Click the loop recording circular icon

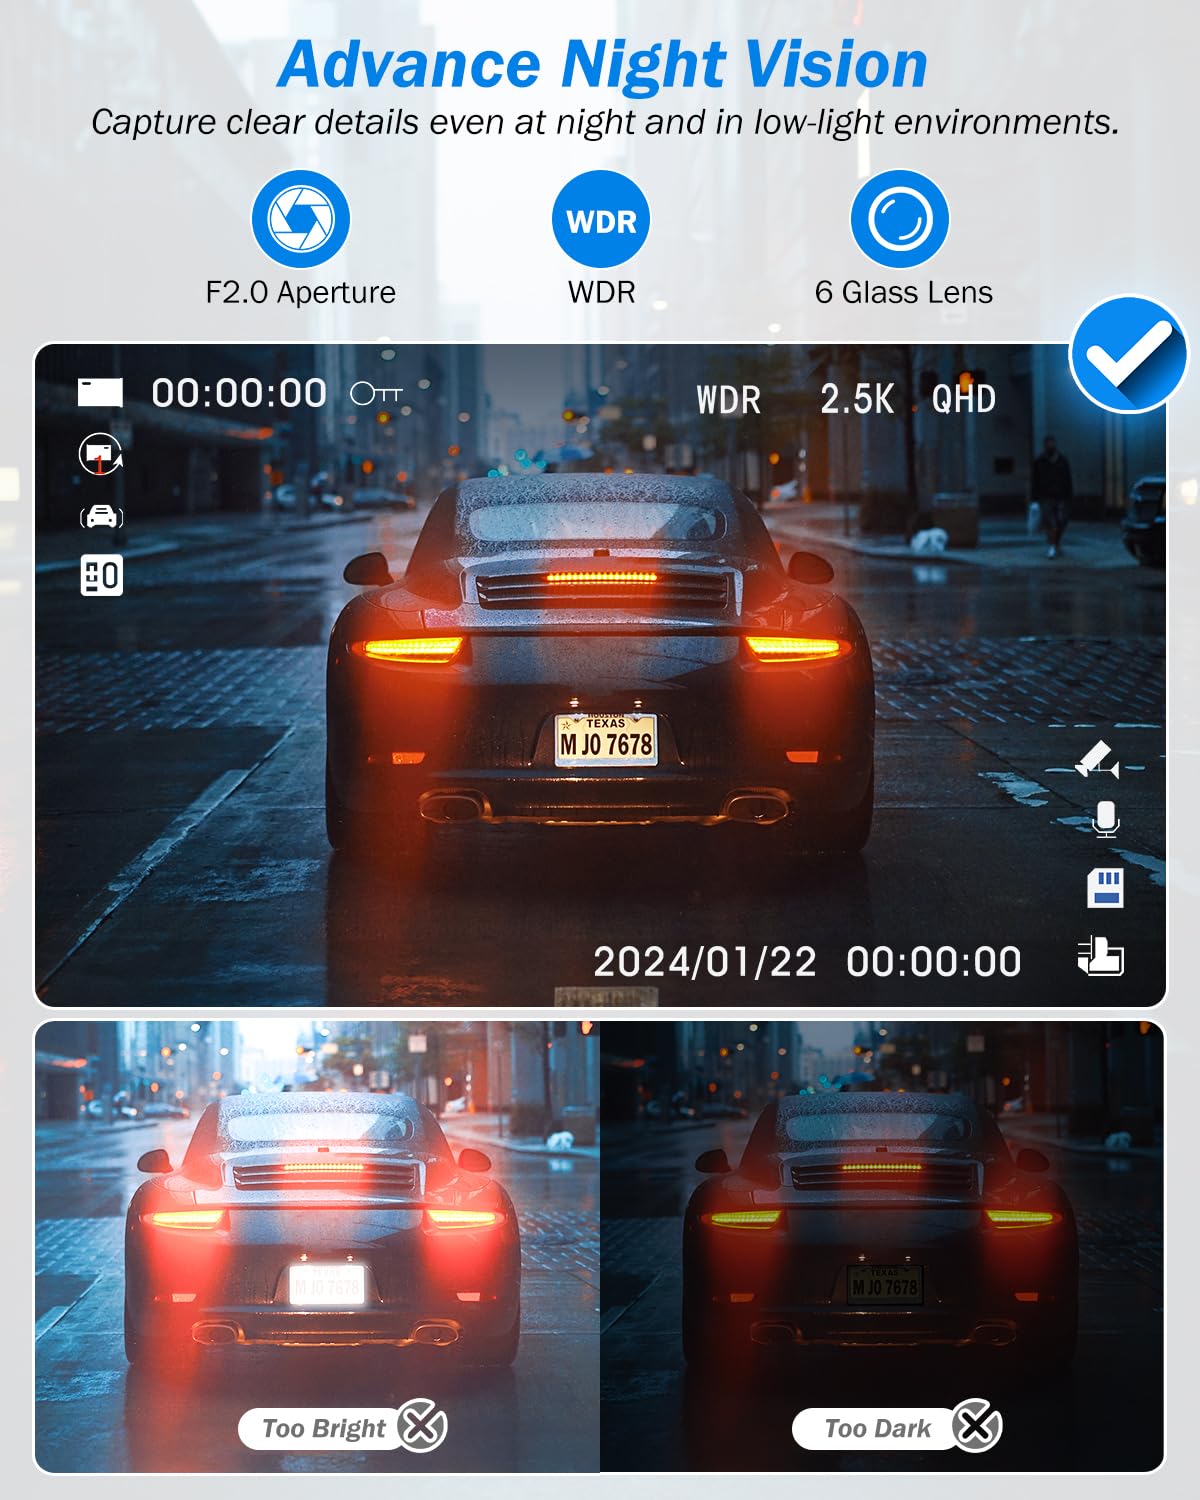tap(100, 454)
